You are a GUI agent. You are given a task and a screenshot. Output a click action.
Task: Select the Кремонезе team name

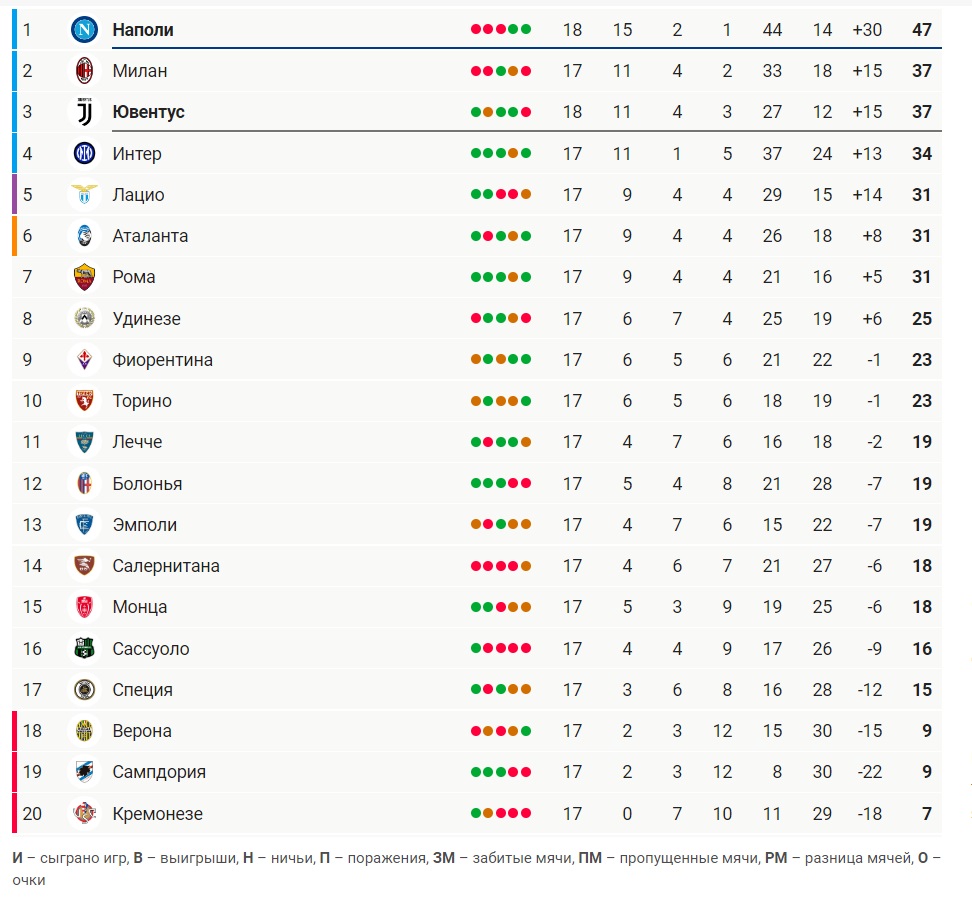pyautogui.click(x=157, y=813)
